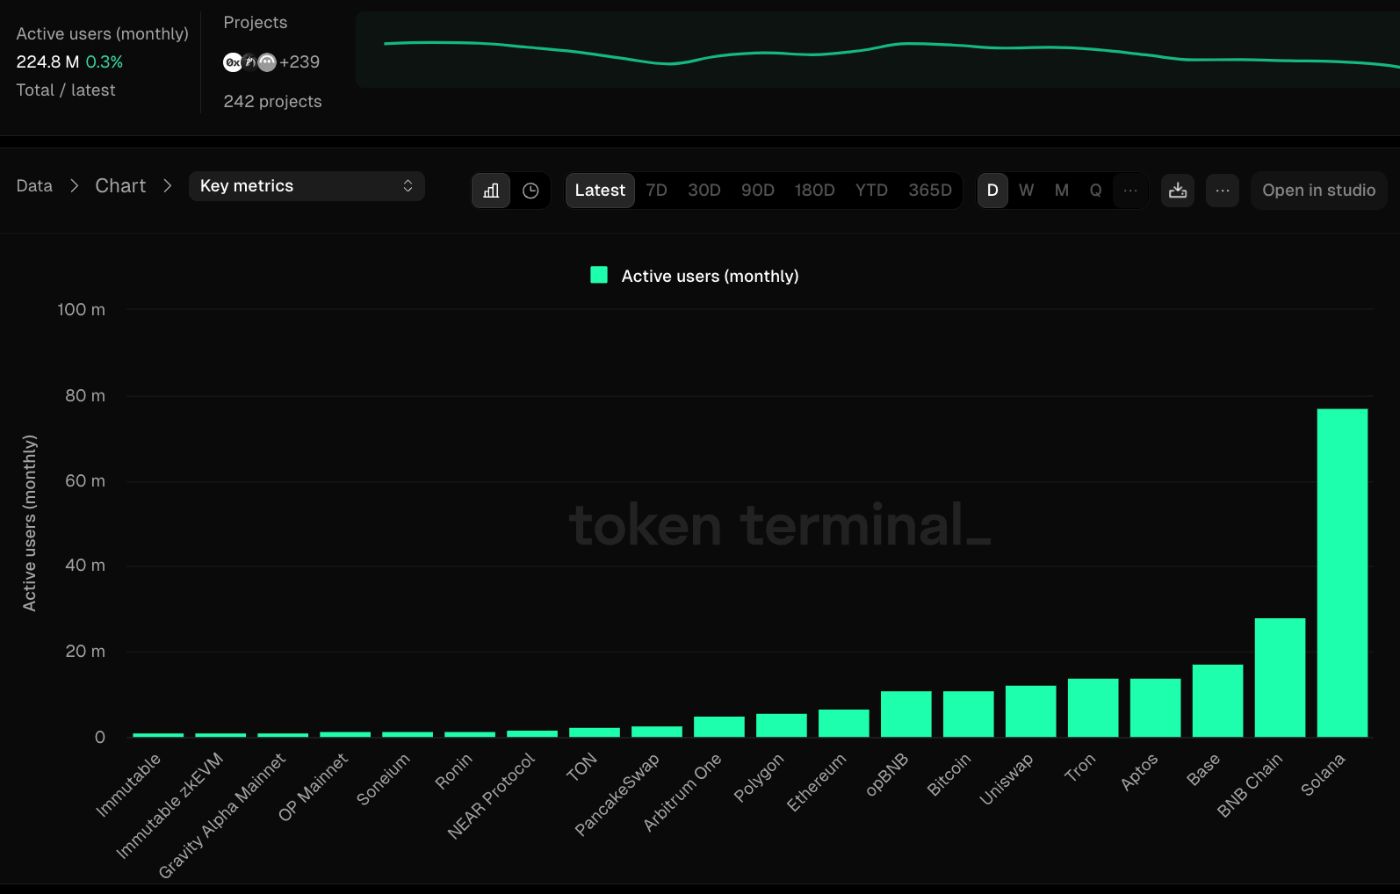Click the green Active users legend swatch
Screen dimensions: 1400x894
[x=599, y=275]
